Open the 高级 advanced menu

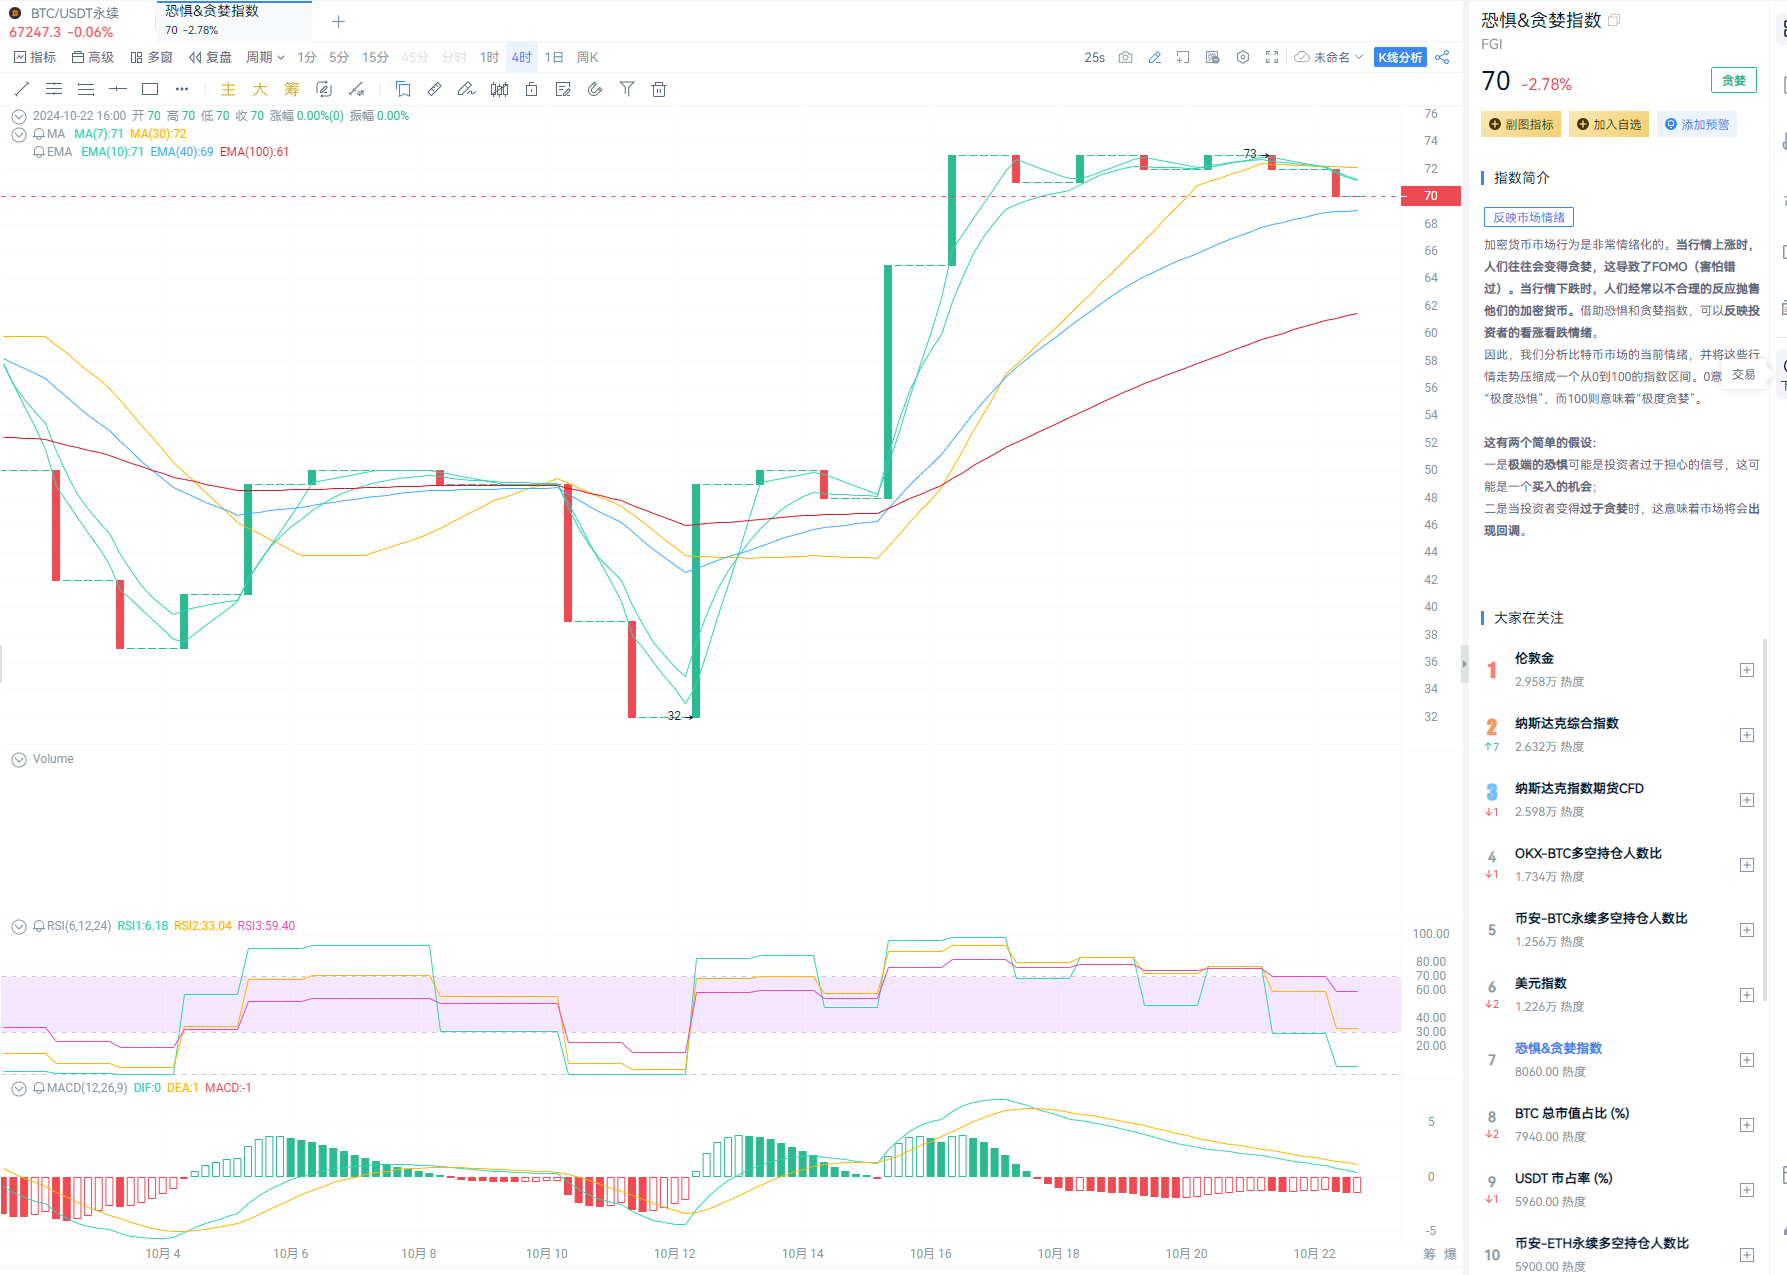[93, 57]
